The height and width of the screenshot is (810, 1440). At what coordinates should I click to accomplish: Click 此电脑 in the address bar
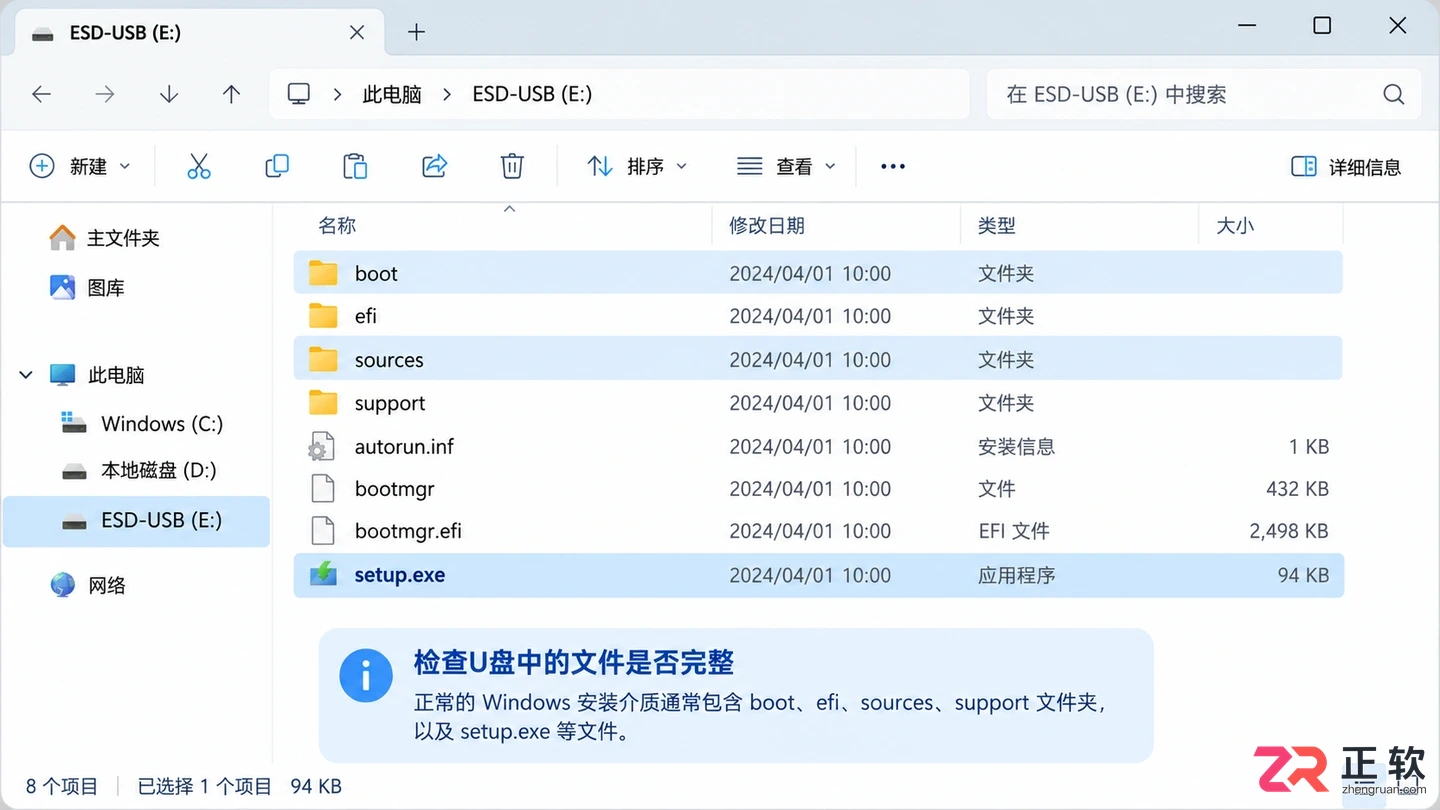point(392,94)
